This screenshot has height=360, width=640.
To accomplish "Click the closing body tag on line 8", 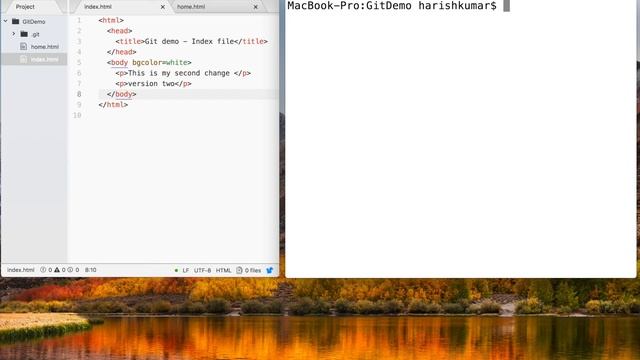I will point(122,94).
